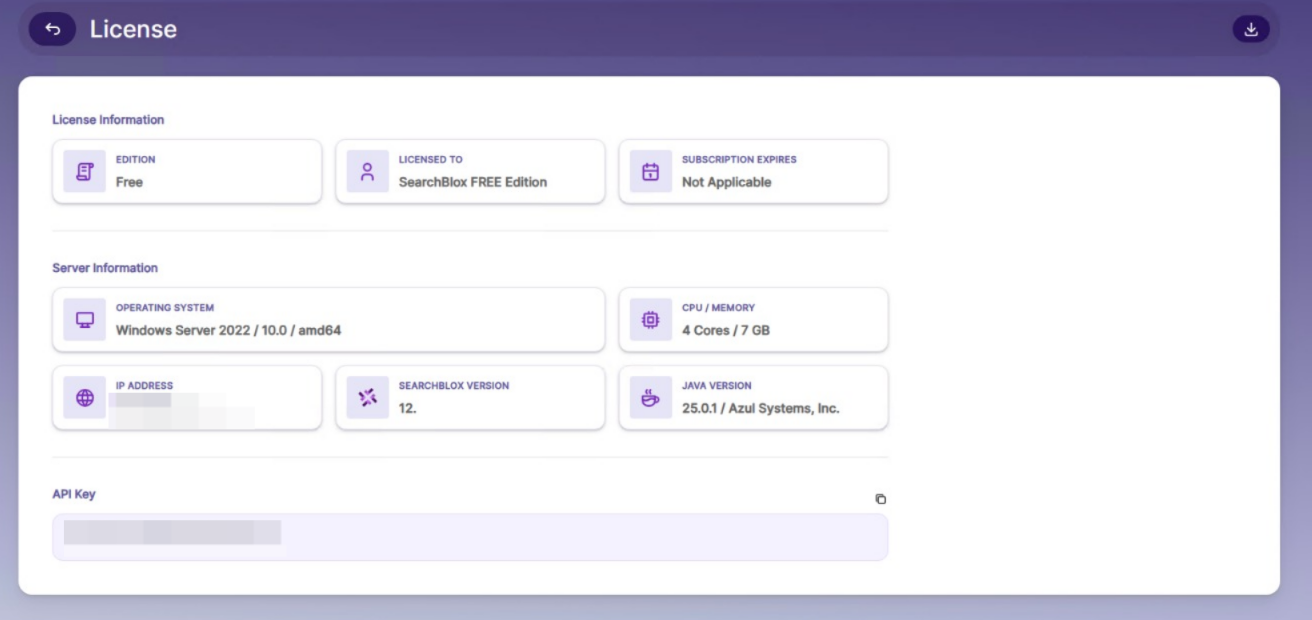The width and height of the screenshot is (1312, 620).
Task: Select the text 'SearchBlox FREE Edition'
Action: pos(473,182)
